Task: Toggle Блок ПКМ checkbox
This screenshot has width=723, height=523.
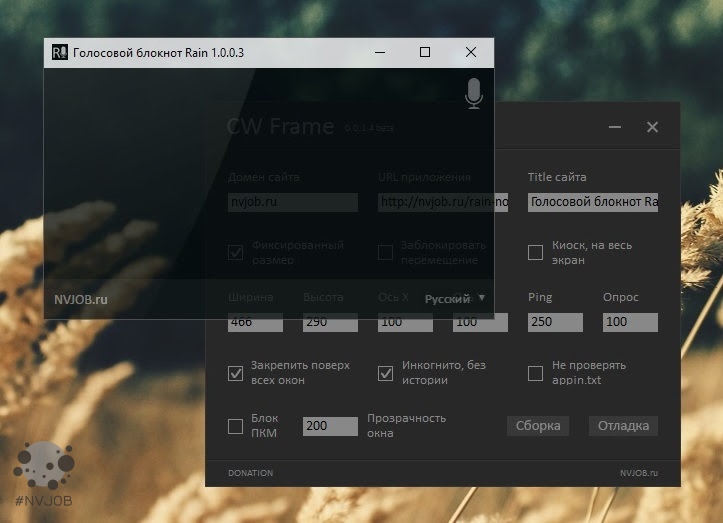Action: (x=236, y=426)
